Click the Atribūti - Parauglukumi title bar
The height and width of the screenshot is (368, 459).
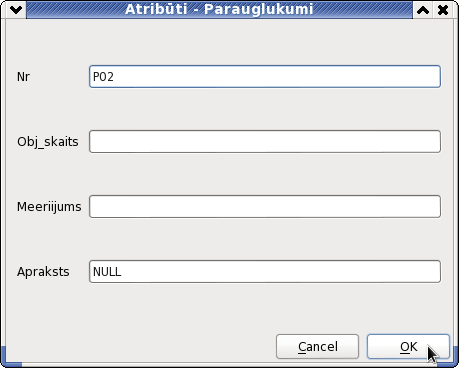pyautogui.click(x=219, y=10)
